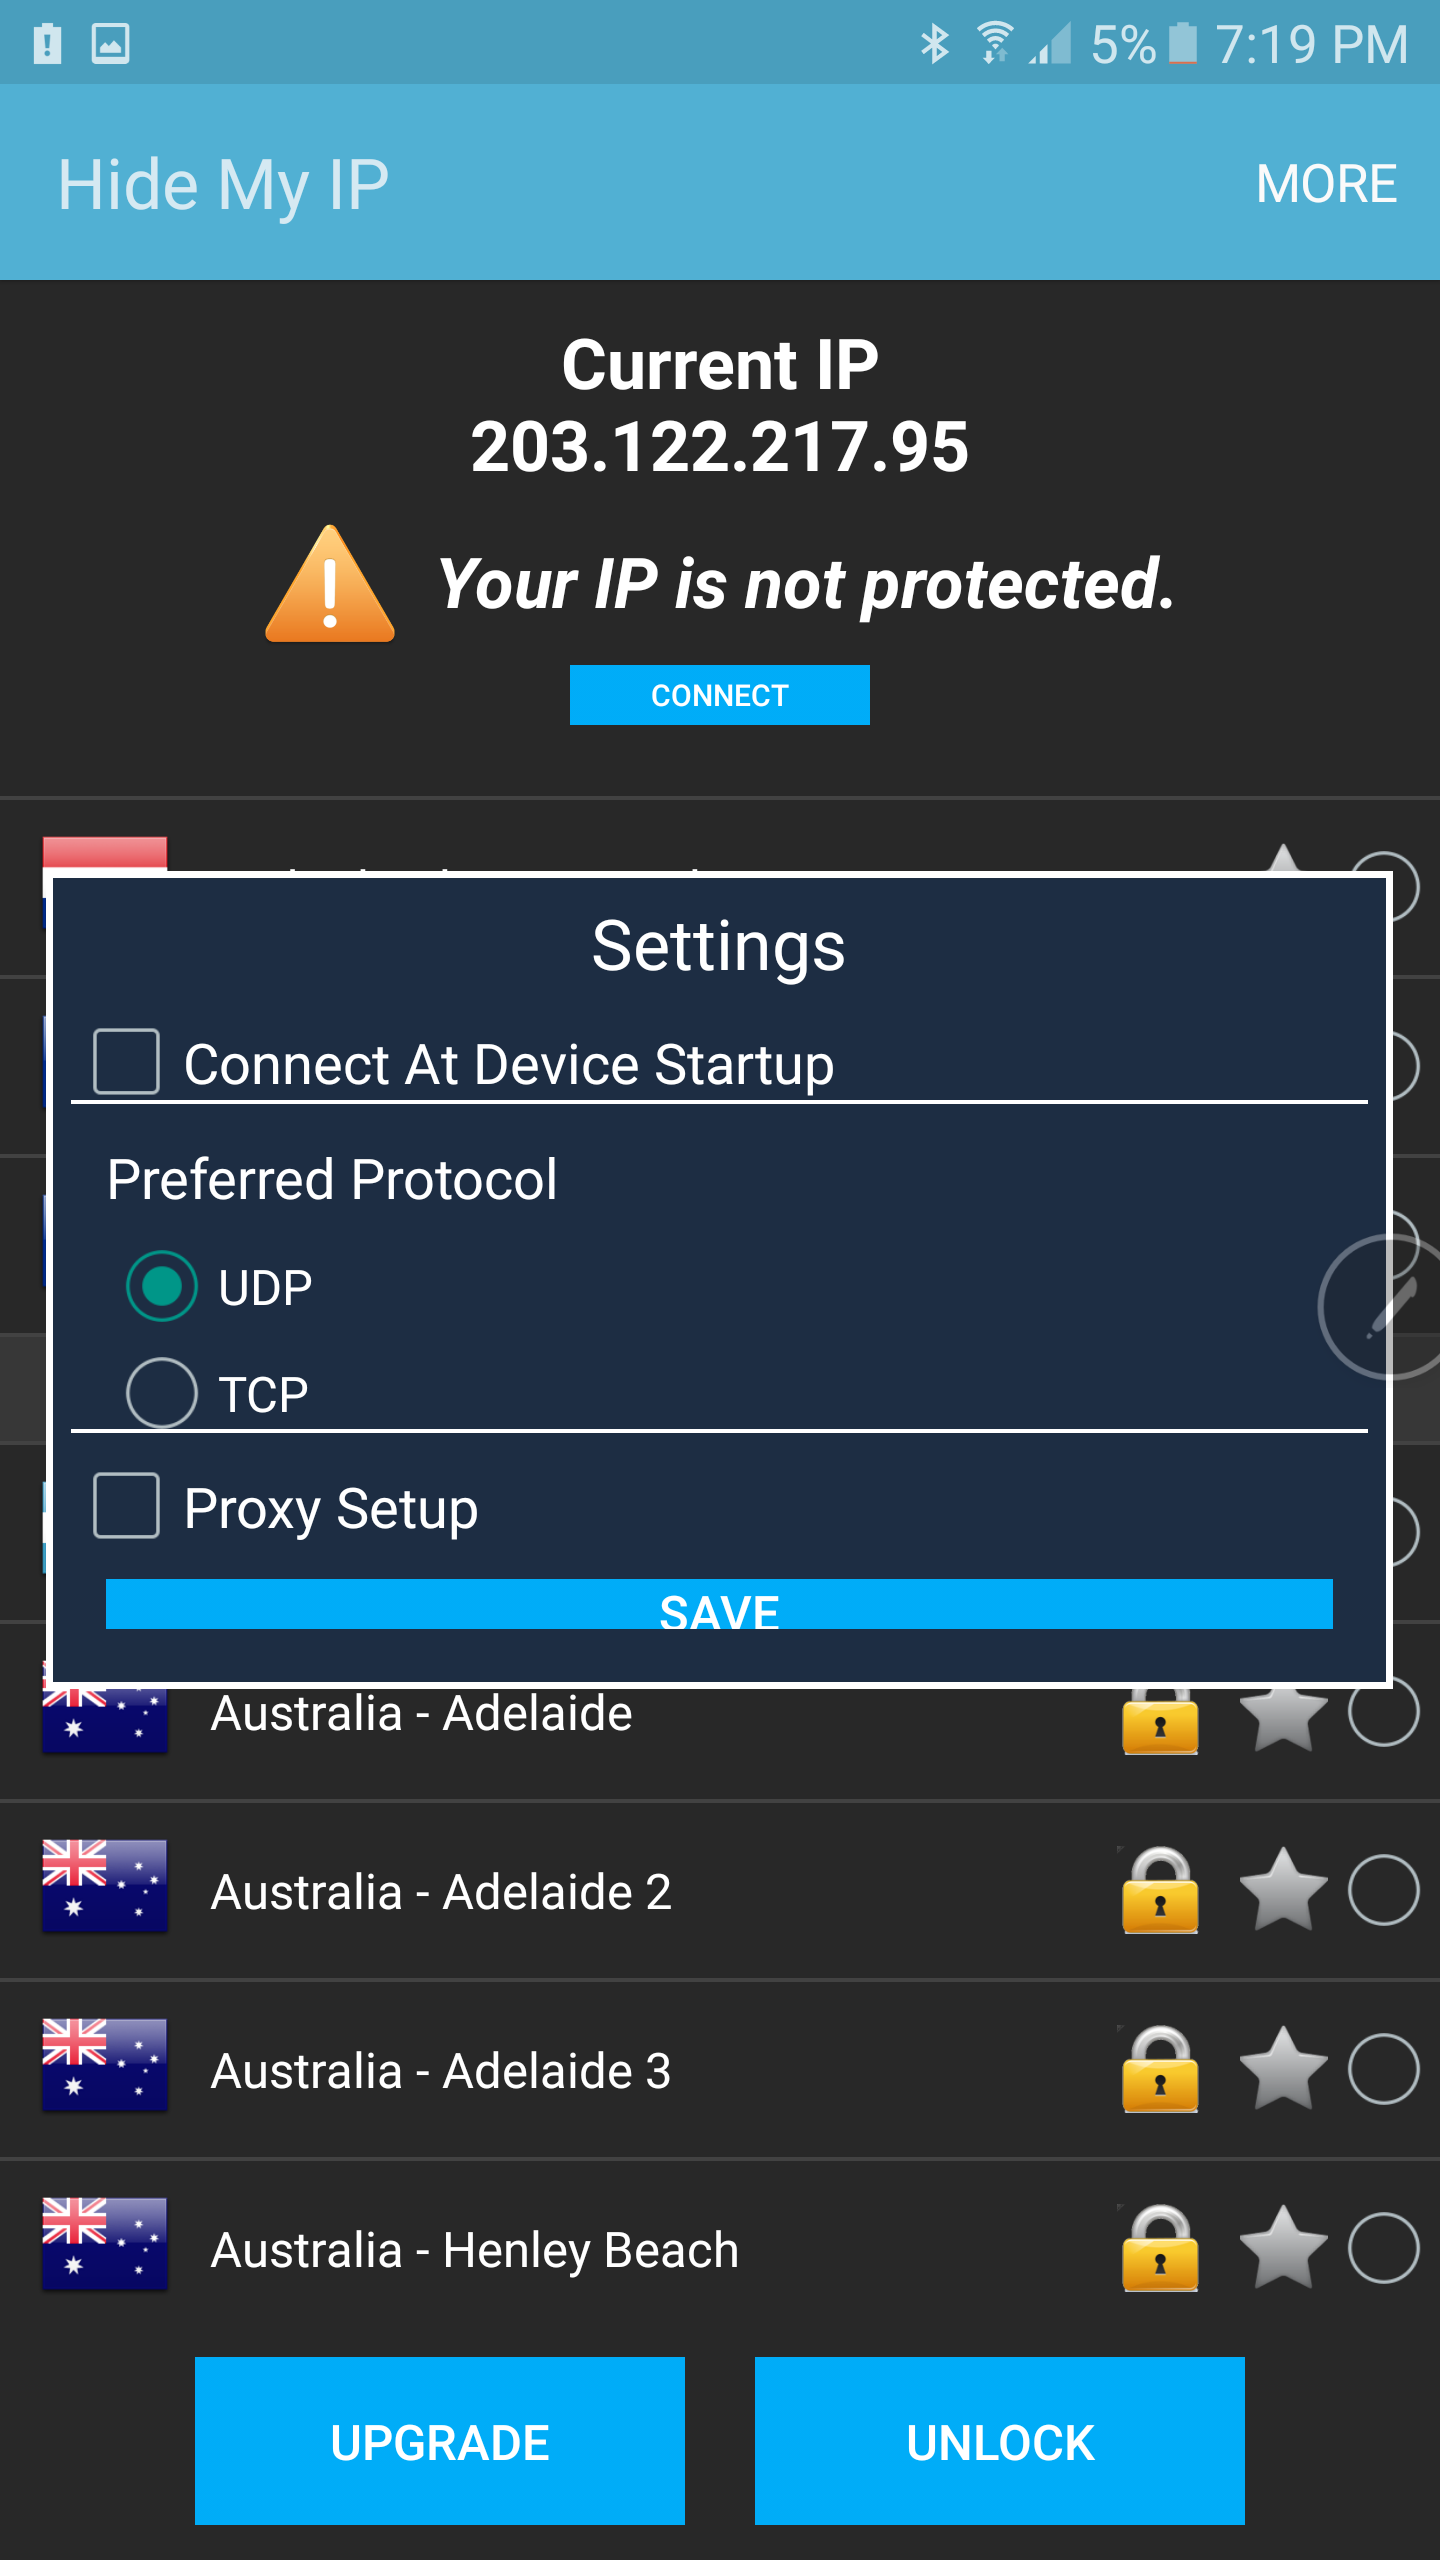Star the Australia - Henley Beach server

point(1283,2246)
